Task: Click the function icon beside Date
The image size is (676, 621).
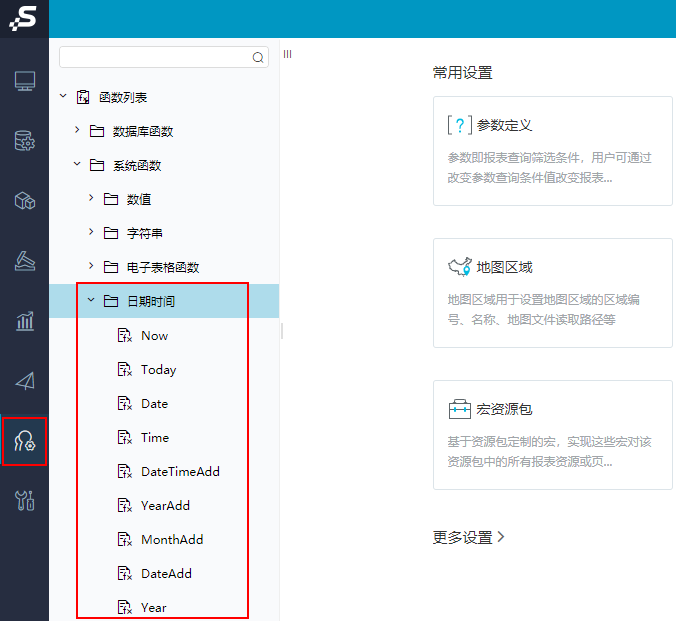Action: (x=125, y=403)
